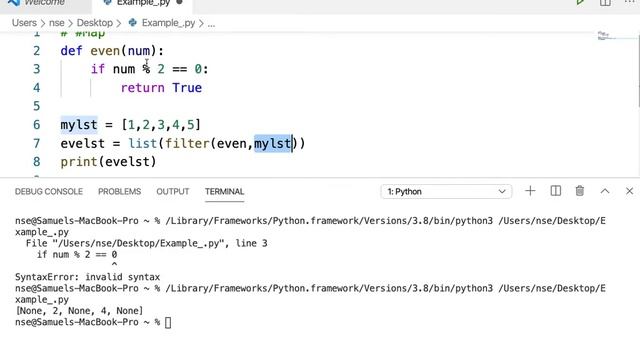This screenshot has width=640, height=360.
Task: Click 'mylst = [1,2,3,4,5]' line
Action: (x=131, y=125)
